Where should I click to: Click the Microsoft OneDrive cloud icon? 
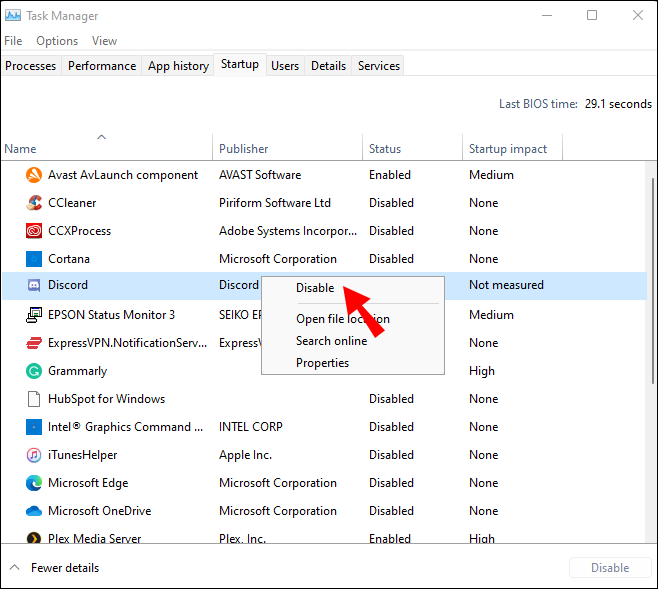[x=31, y=511]
